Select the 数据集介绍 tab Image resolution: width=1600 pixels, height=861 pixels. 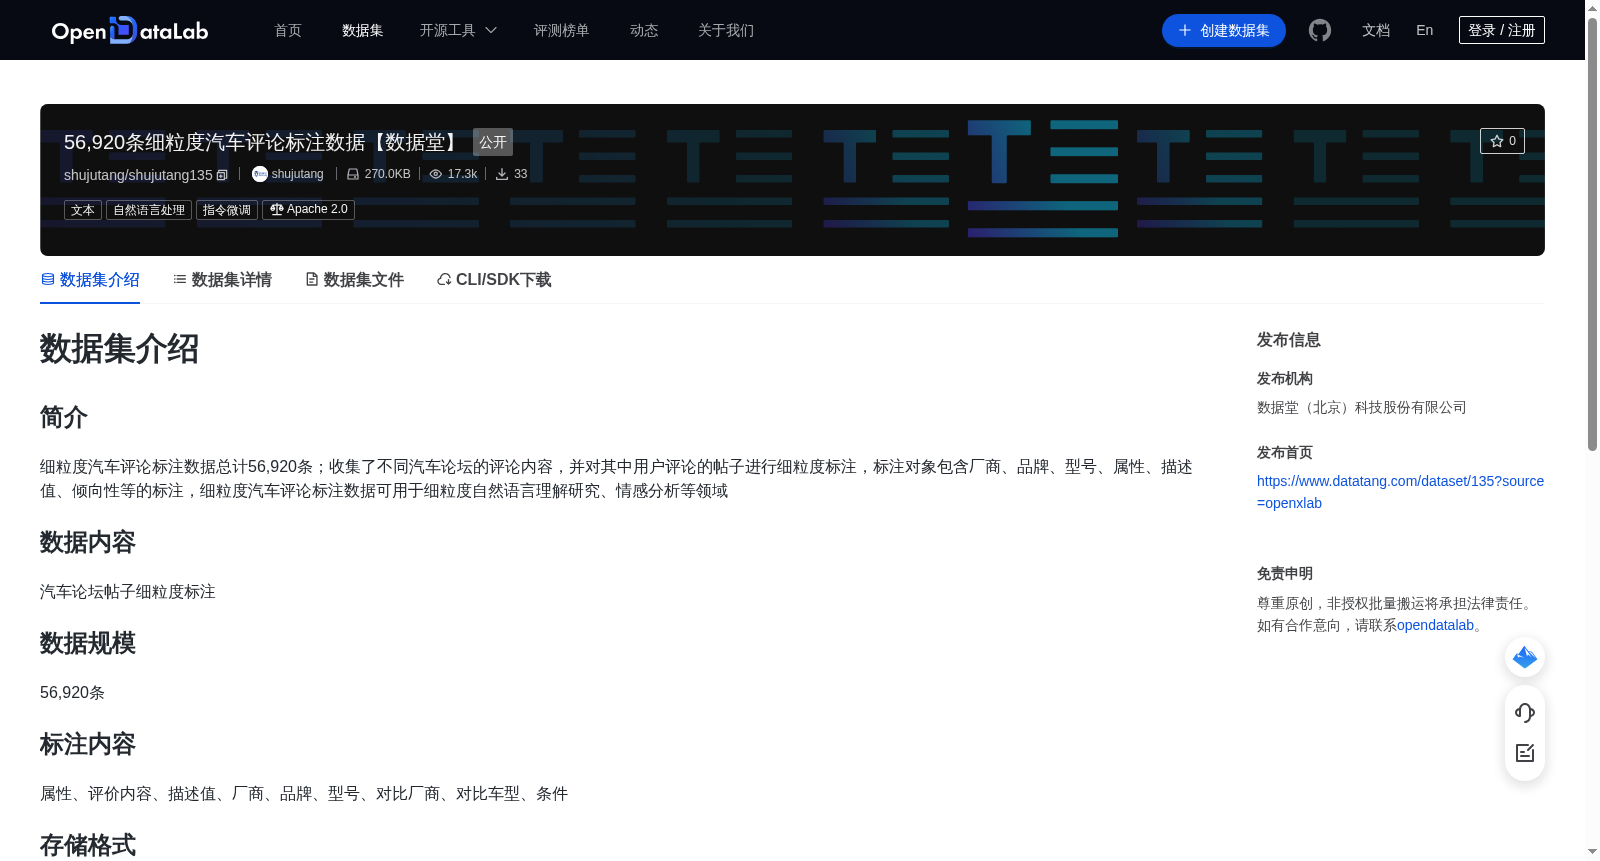point(90,280)
